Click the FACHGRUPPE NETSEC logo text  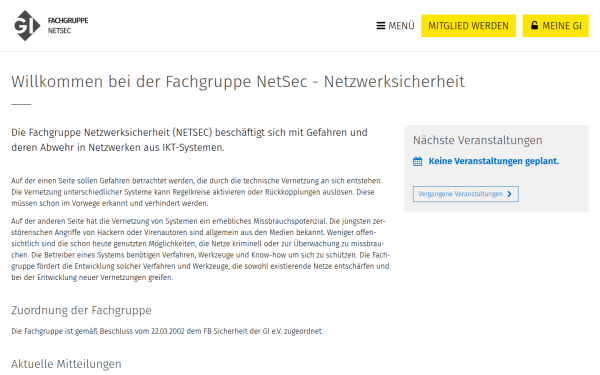pyautogui.click(x=68, y=26)
